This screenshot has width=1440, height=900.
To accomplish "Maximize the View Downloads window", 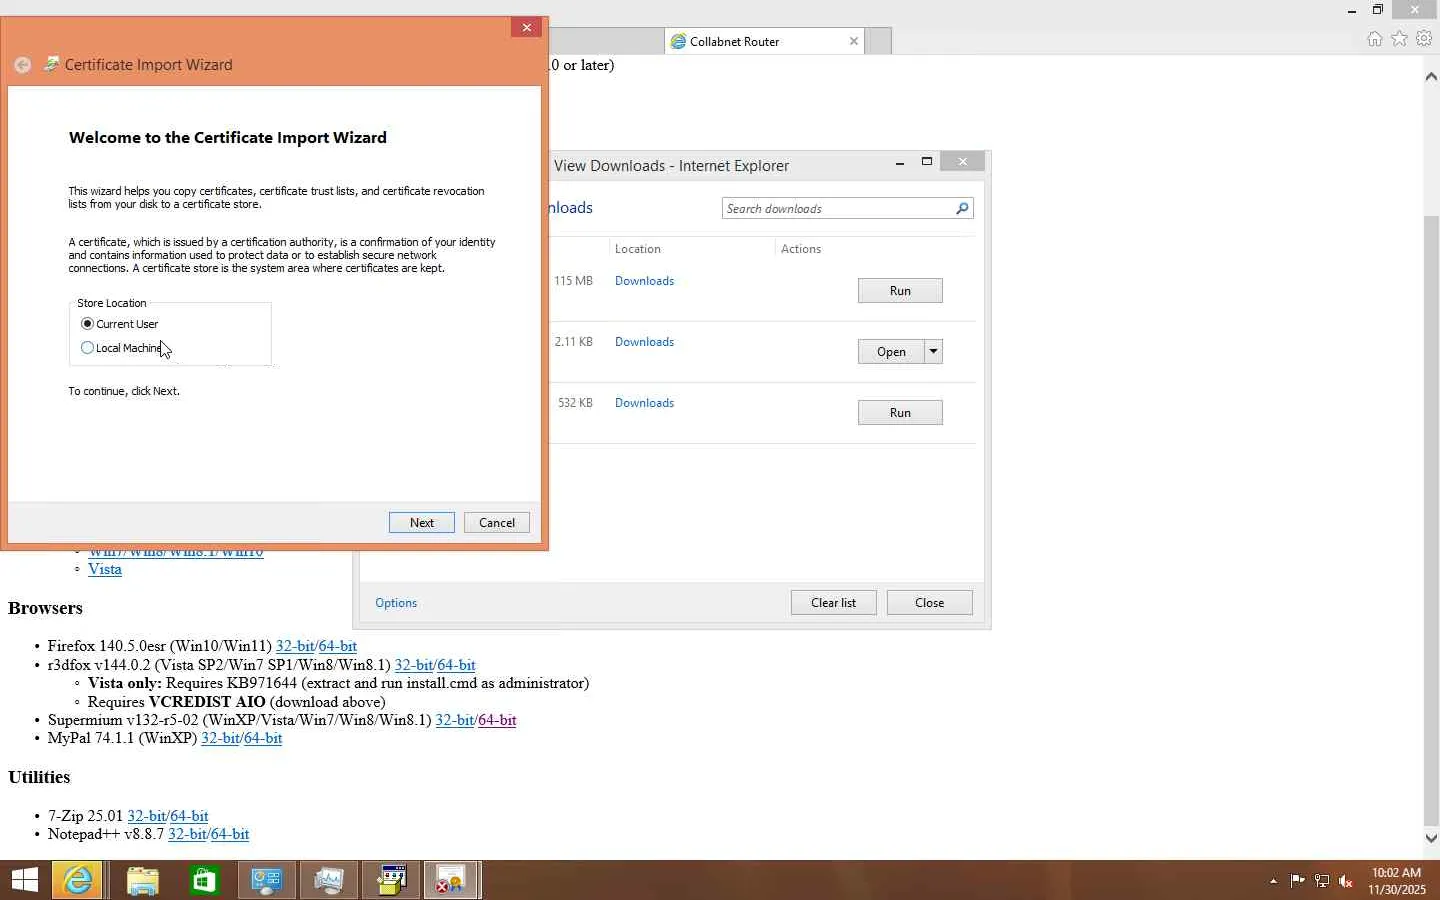I will 927,162.
